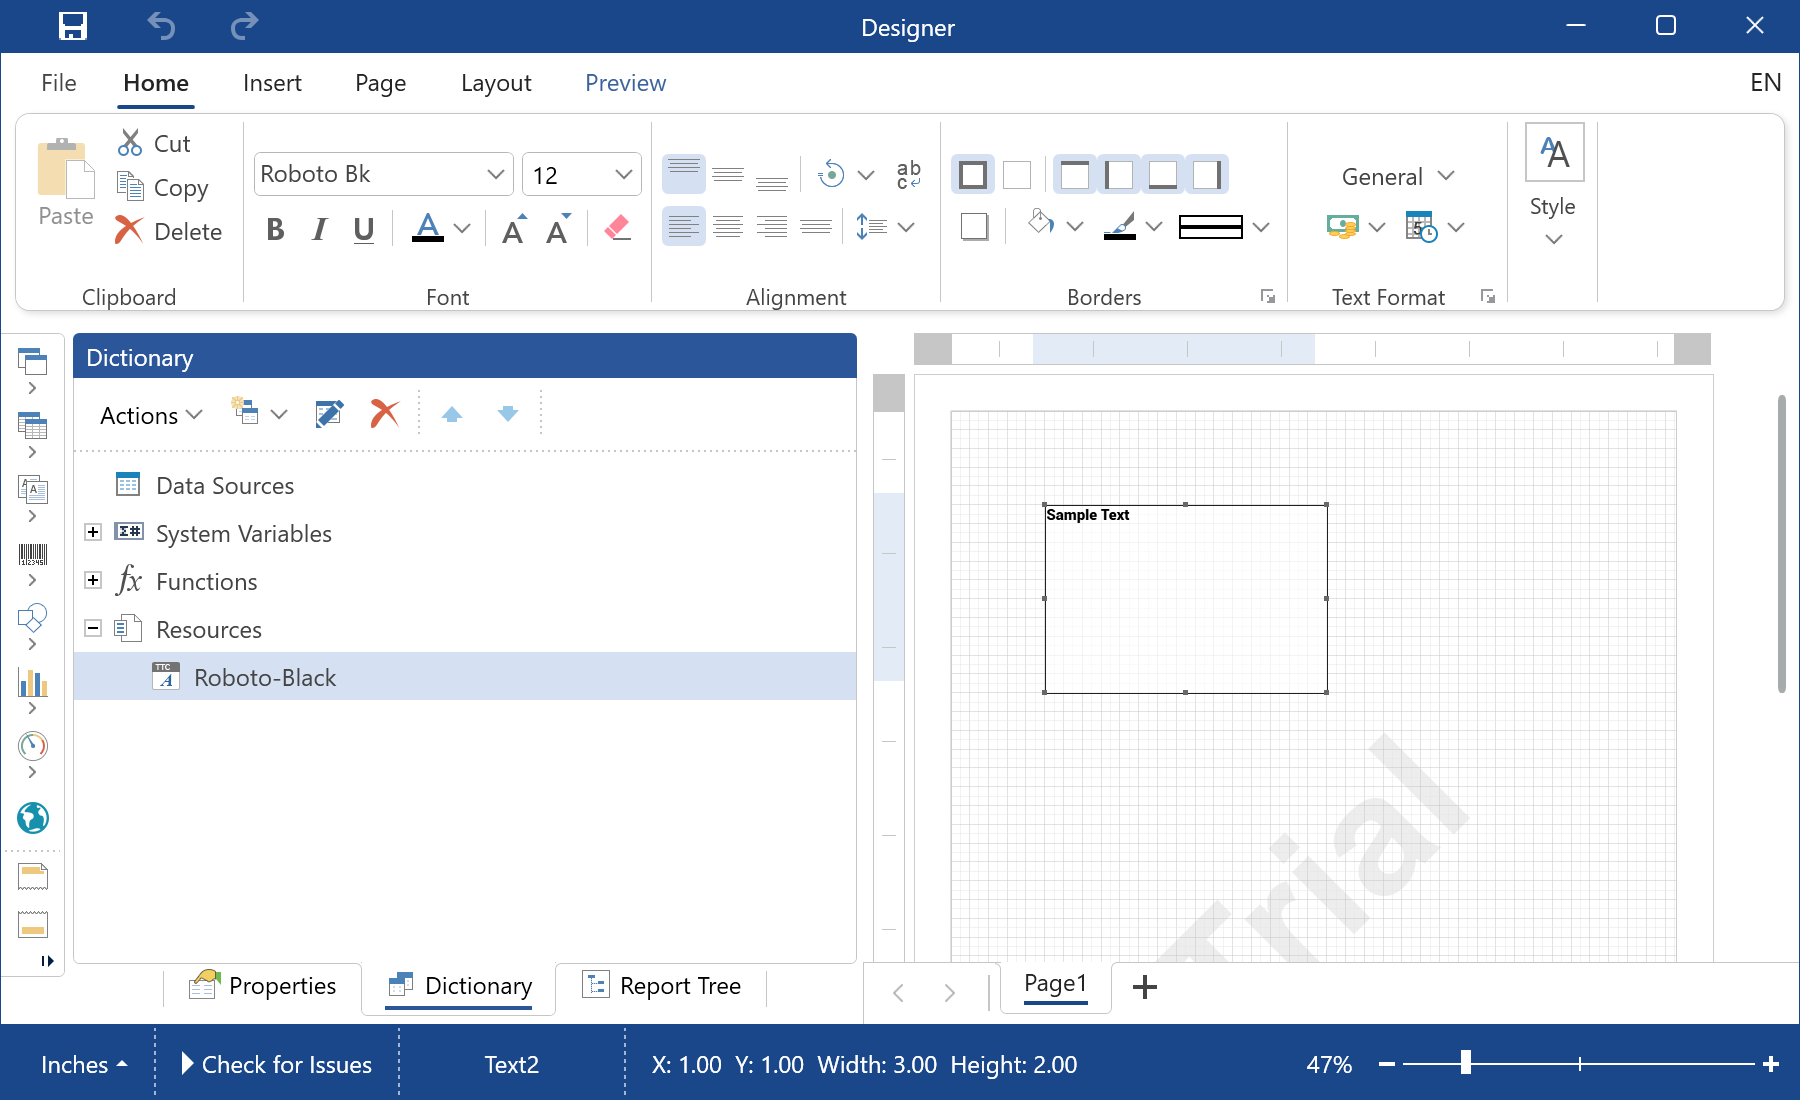Click the red Delete item icon in Dictionary toolbar
The width and height of the screenshot is (1800, 1100).
[384, 414]
